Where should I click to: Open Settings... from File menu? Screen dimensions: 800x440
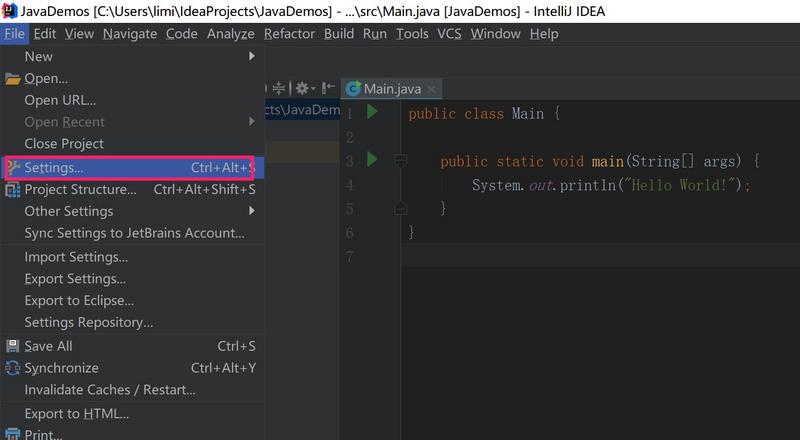pos(133,167)
